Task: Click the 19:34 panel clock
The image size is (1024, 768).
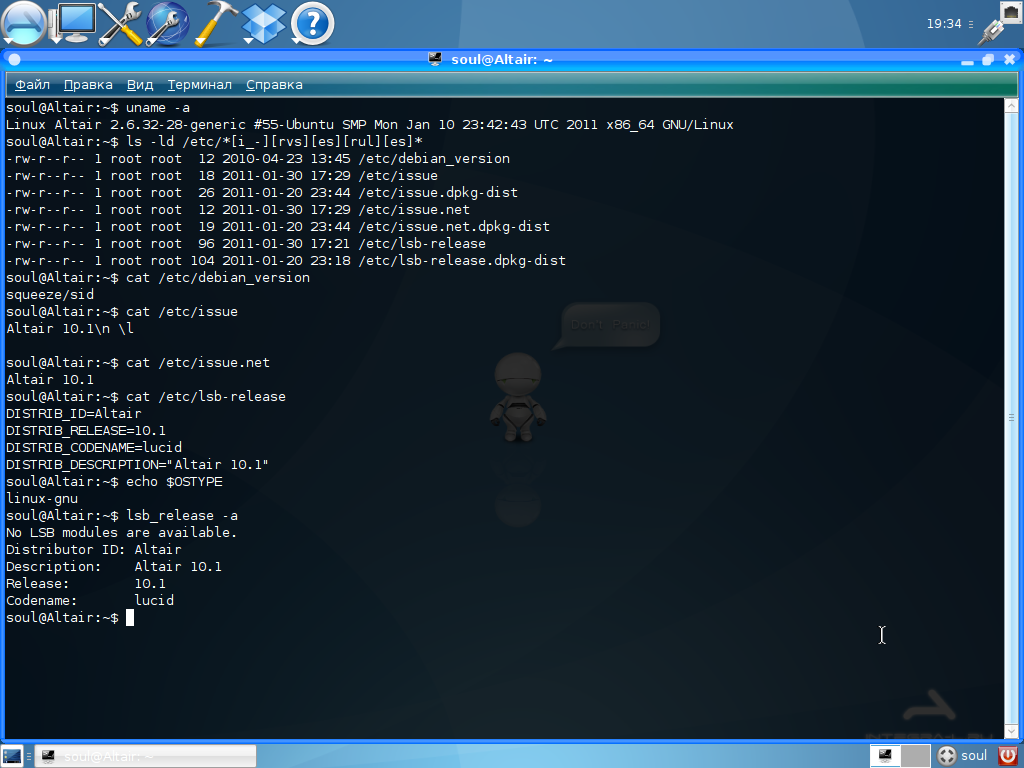Action: click(944, 24)
